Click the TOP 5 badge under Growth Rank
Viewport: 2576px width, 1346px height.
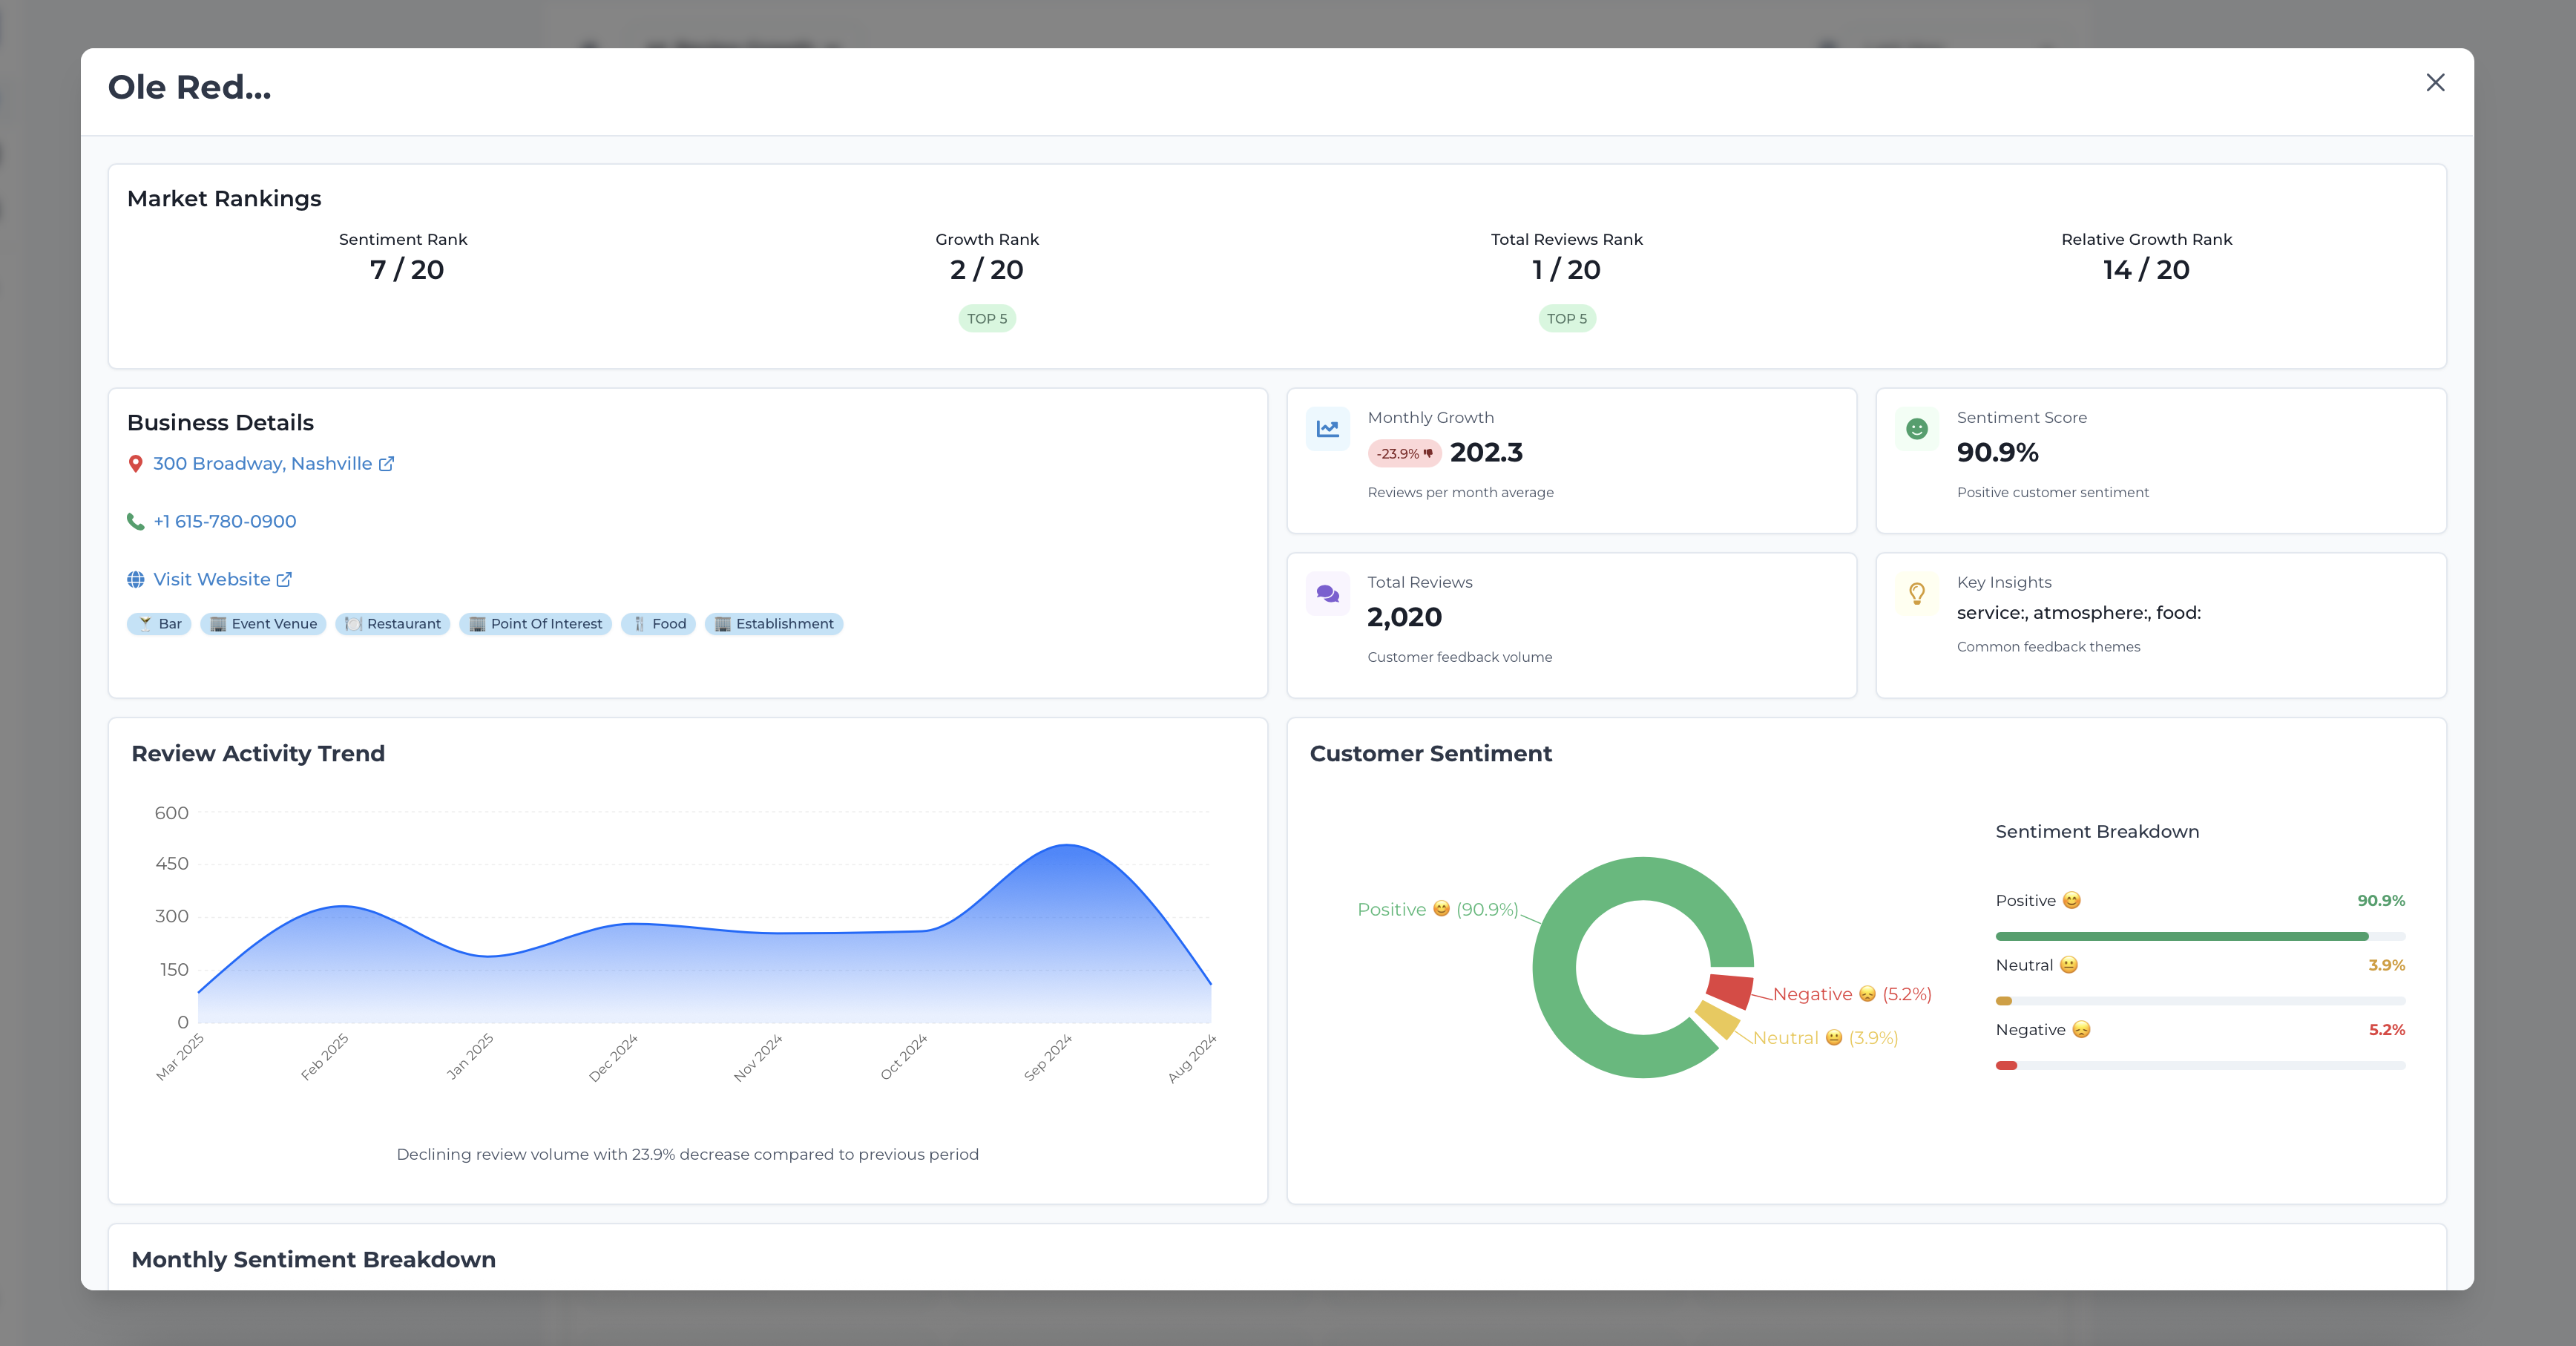(x=987, y=319)
